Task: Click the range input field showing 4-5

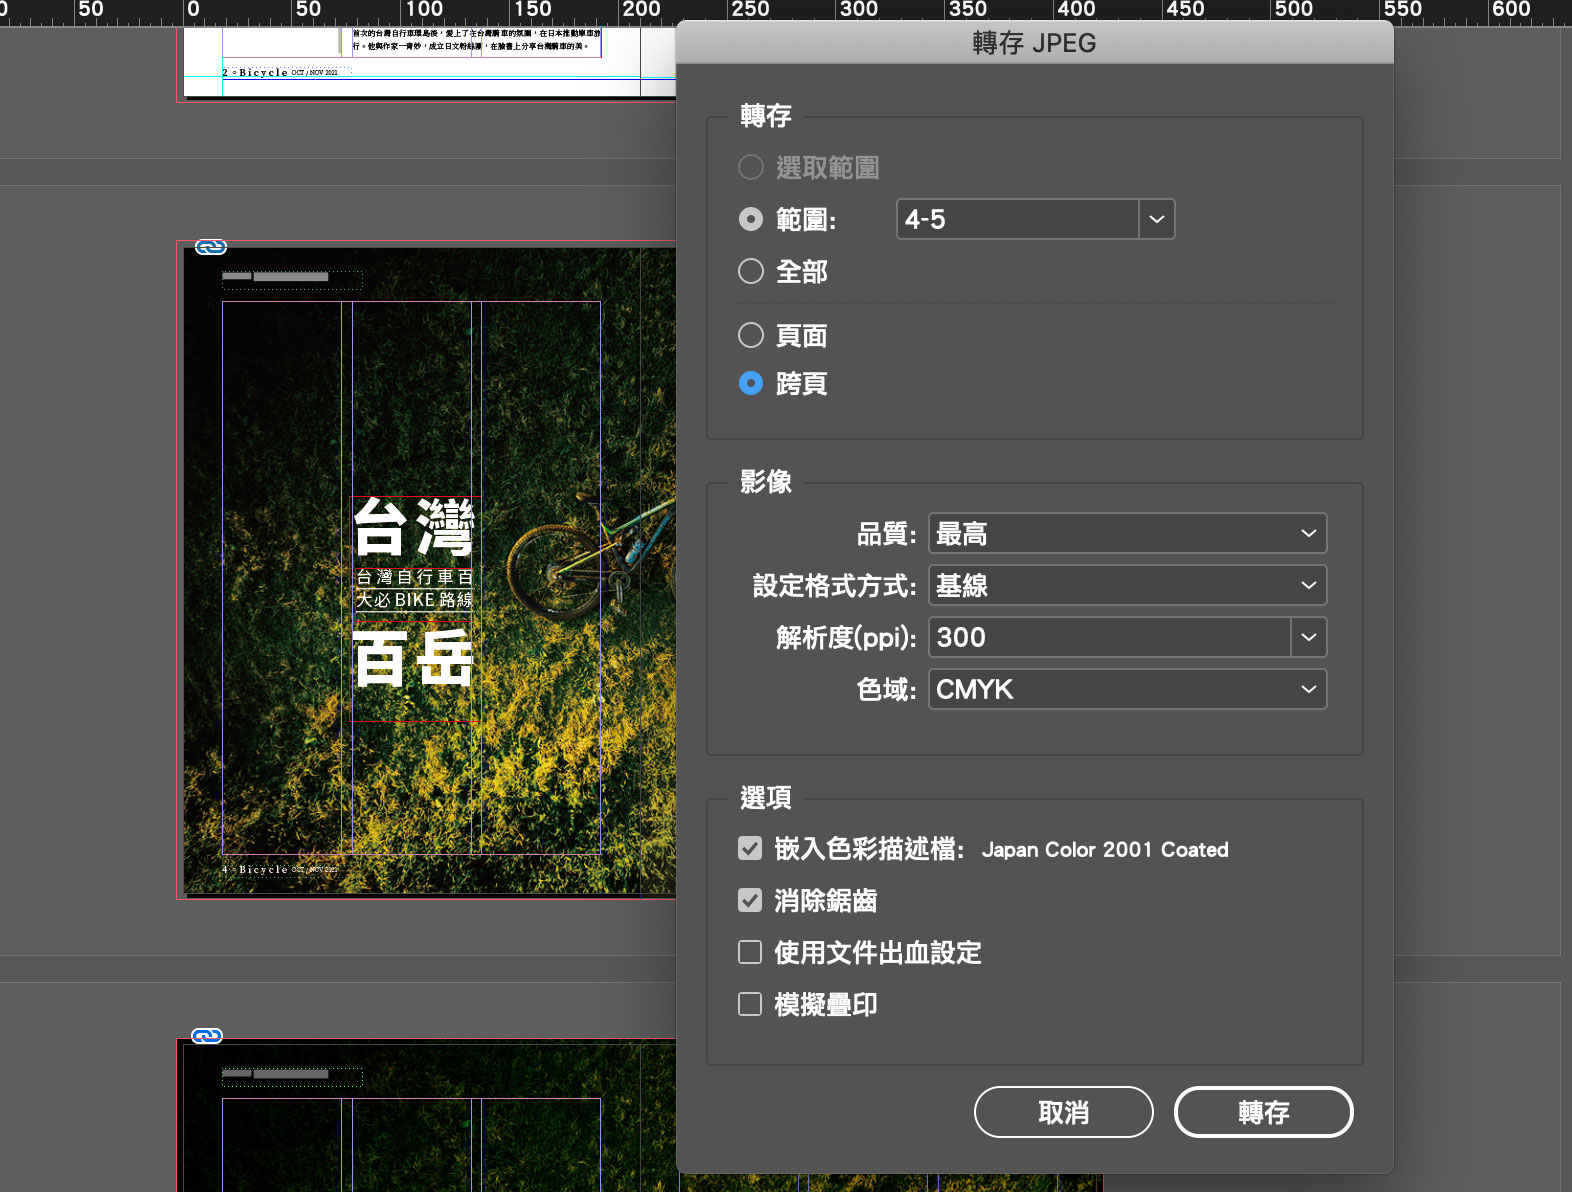Action: tap(1017, 219)
